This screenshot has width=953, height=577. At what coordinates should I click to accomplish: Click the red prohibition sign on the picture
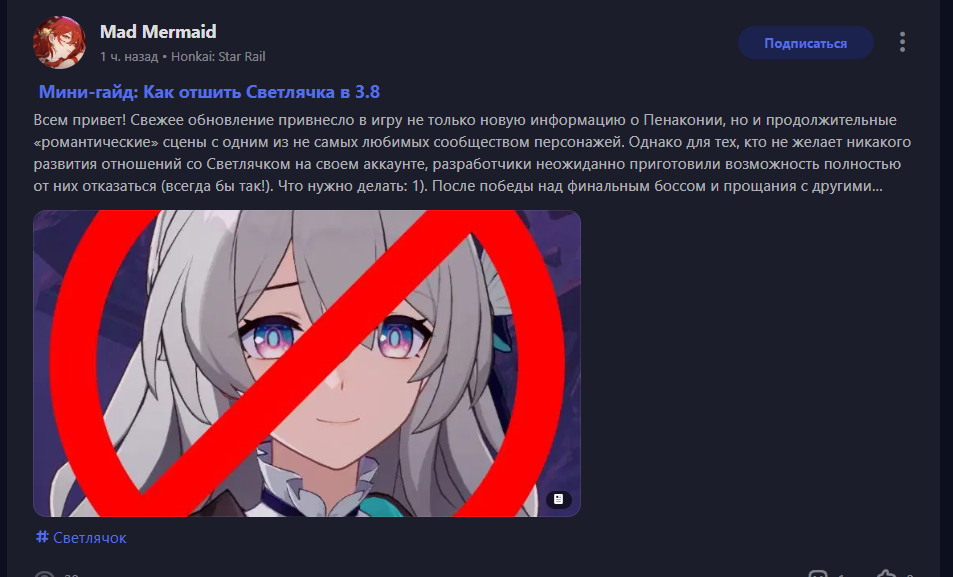307,363
